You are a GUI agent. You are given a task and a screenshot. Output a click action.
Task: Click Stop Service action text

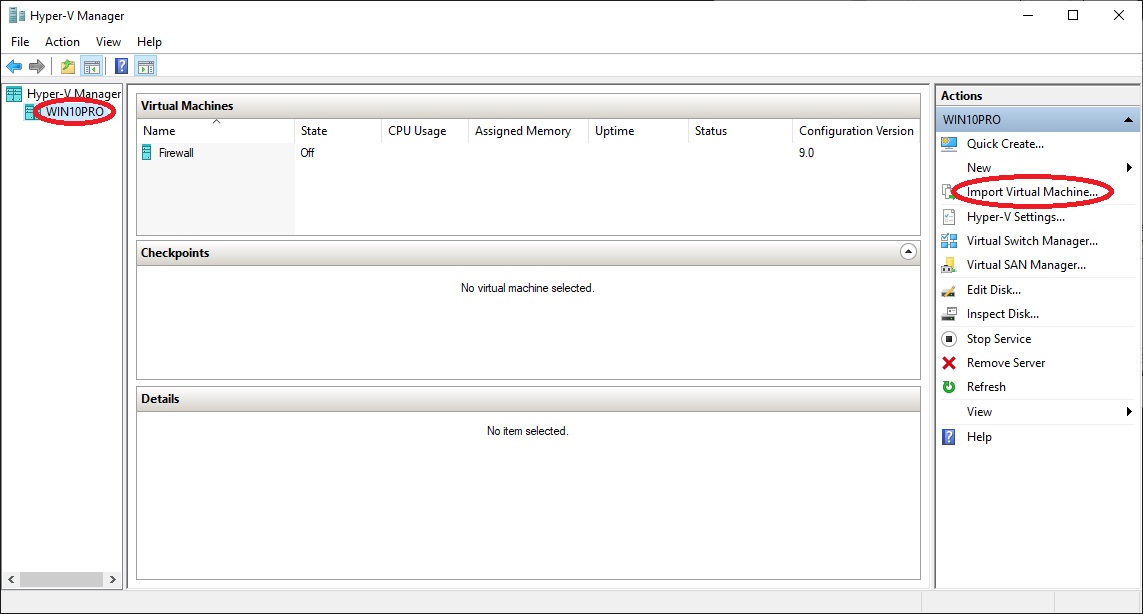[999, 339]
